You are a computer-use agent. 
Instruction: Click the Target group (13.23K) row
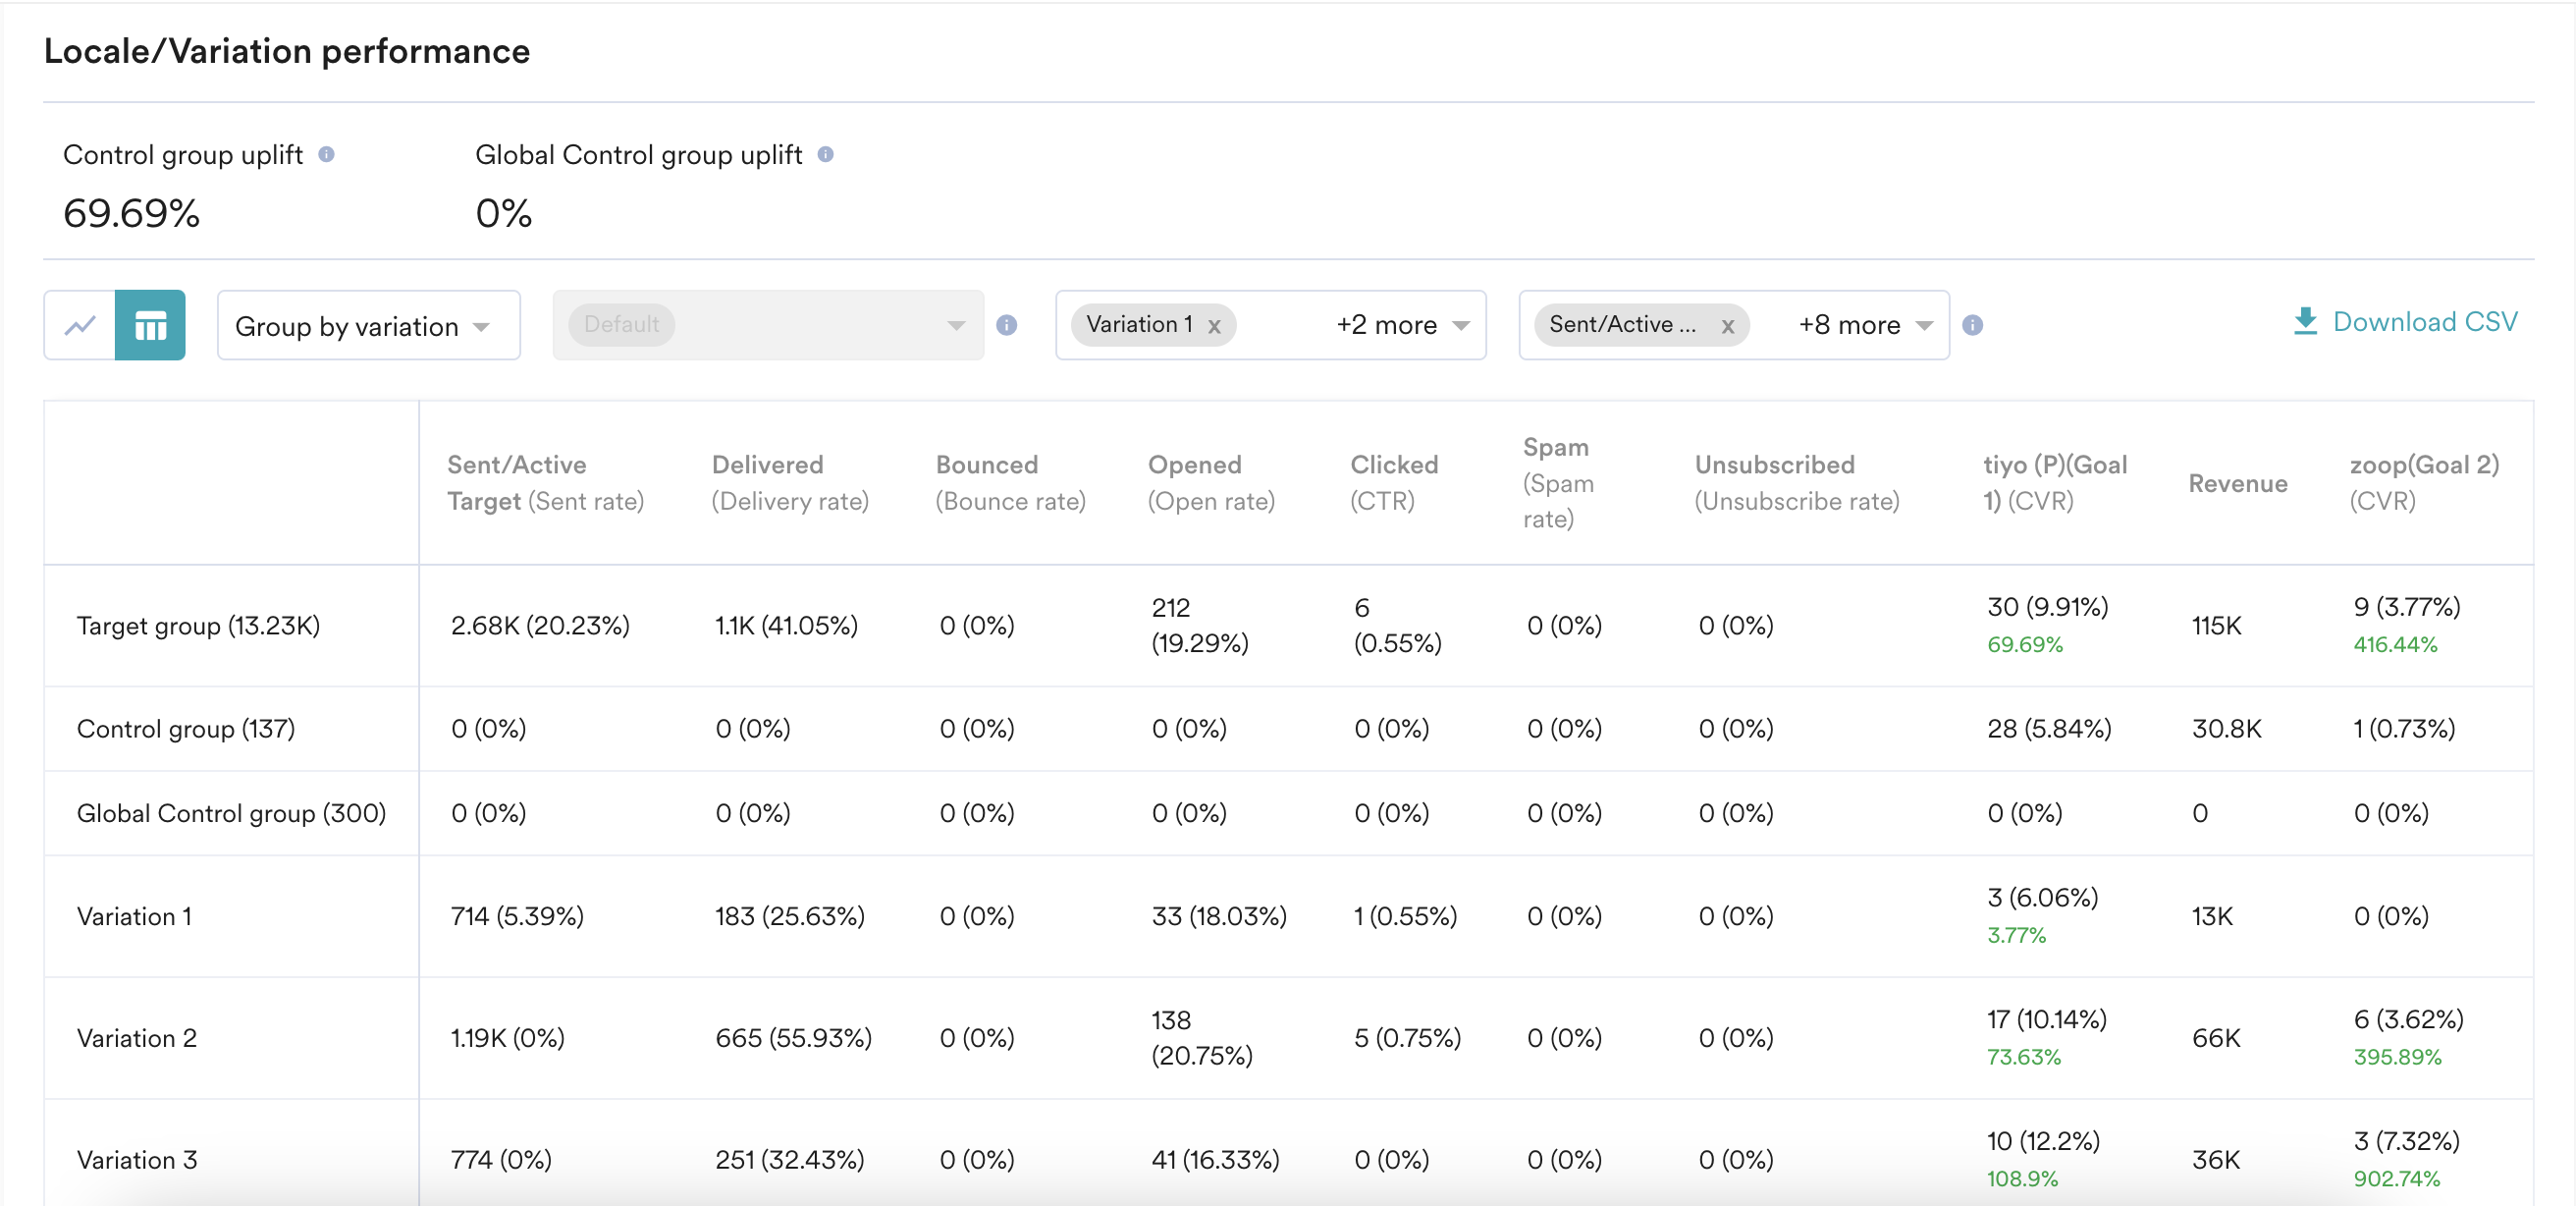(198, 625)
